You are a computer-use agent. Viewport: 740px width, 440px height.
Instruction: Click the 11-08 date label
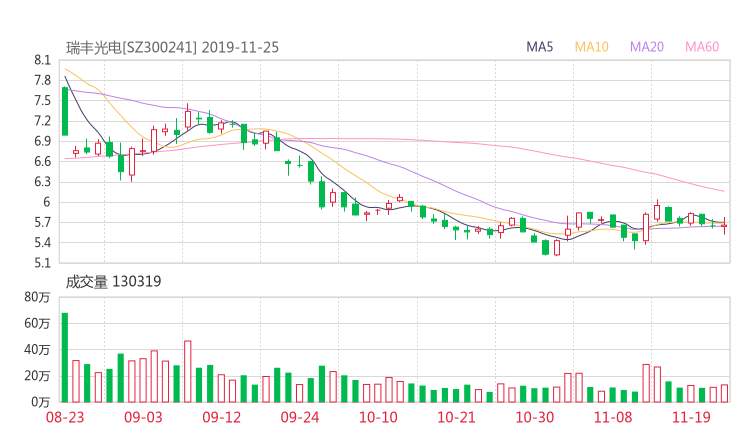(613, 417)
